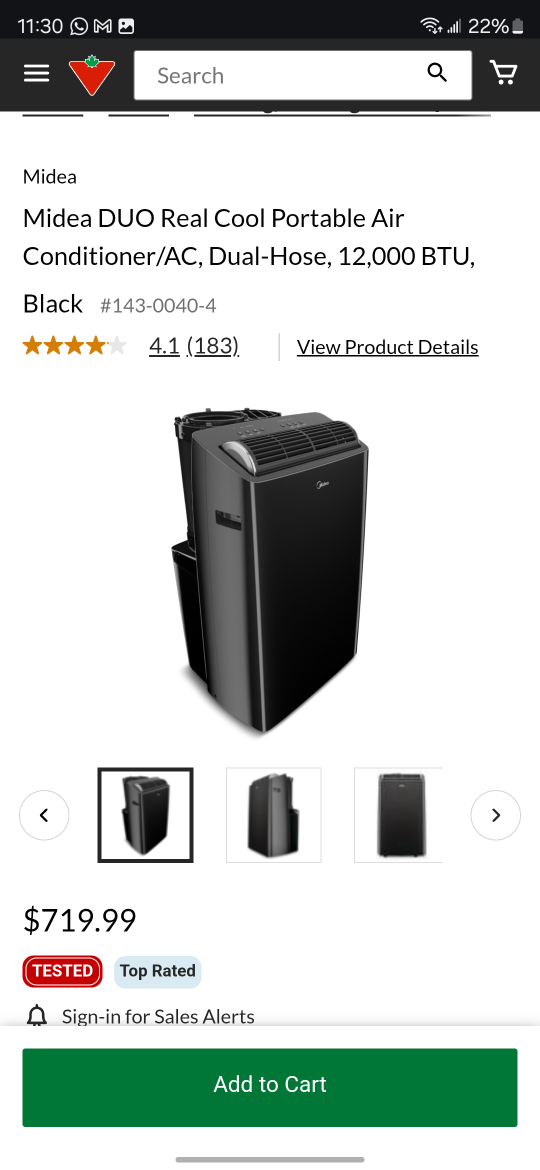Tap the Canadian Tire triangle logo

click(92, 75)
